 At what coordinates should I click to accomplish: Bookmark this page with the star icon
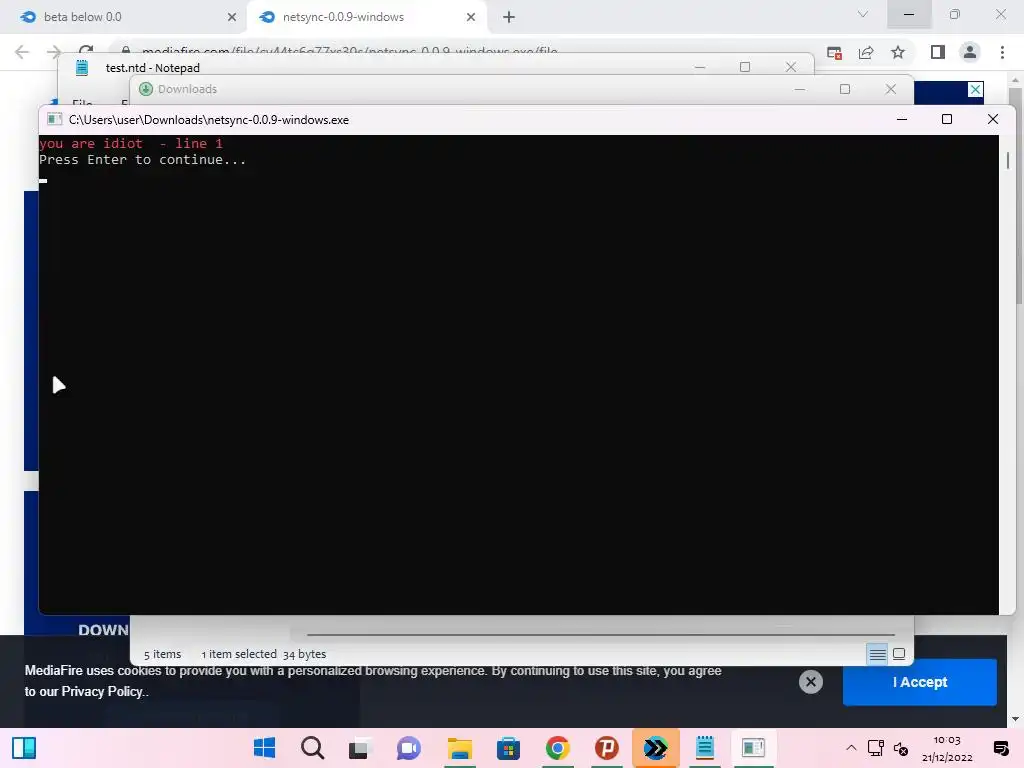[x=898, y=52]
